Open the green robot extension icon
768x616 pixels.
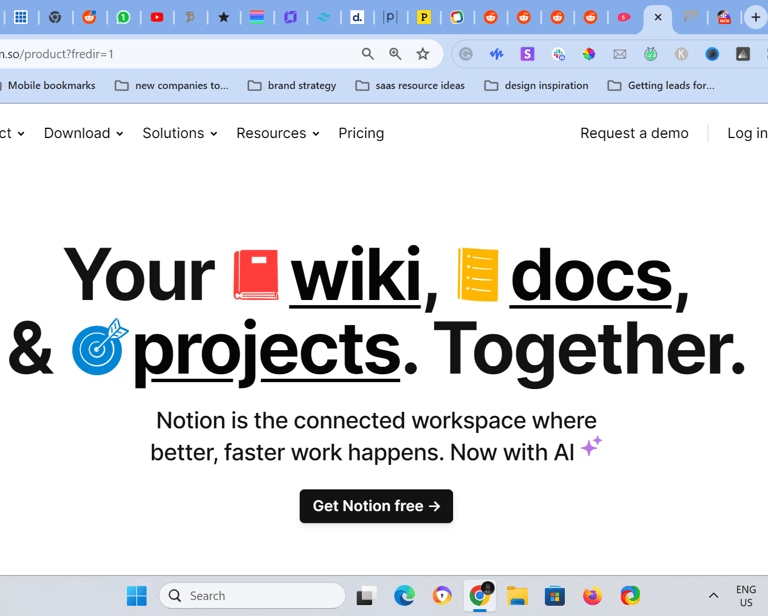[650, 54]
